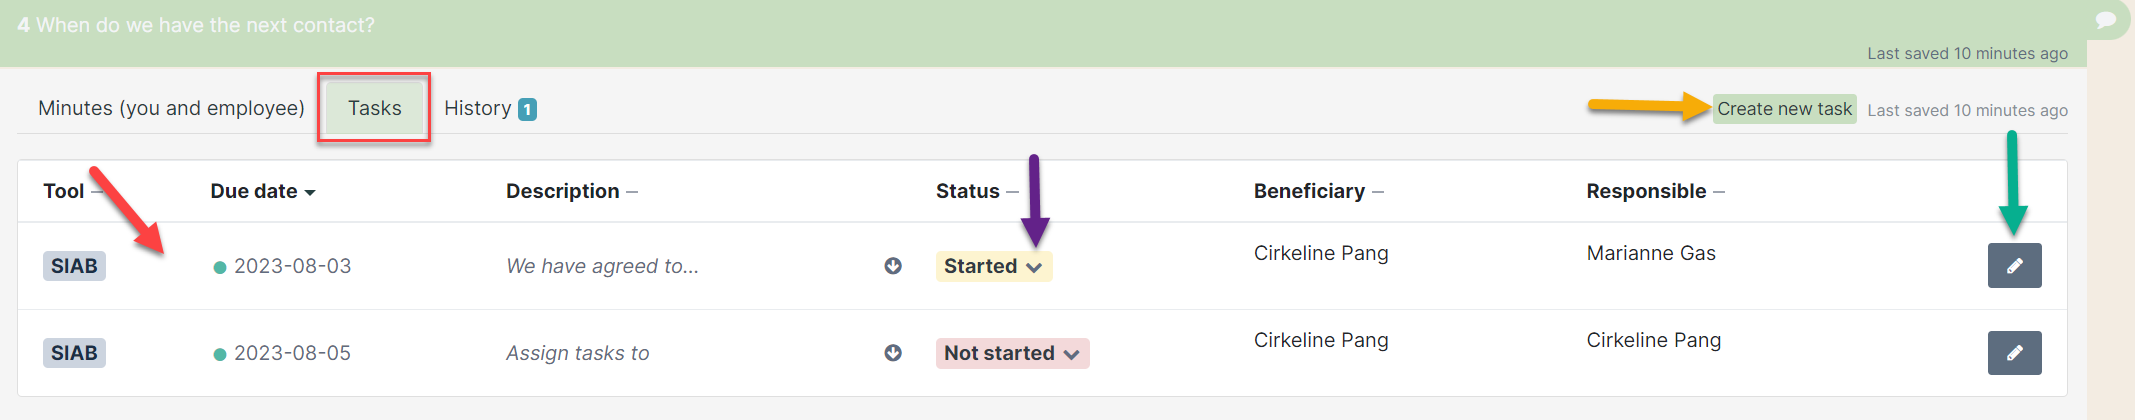Open the History tab
This screenshot has height=420, width=2135.
[x=490, y=108]
